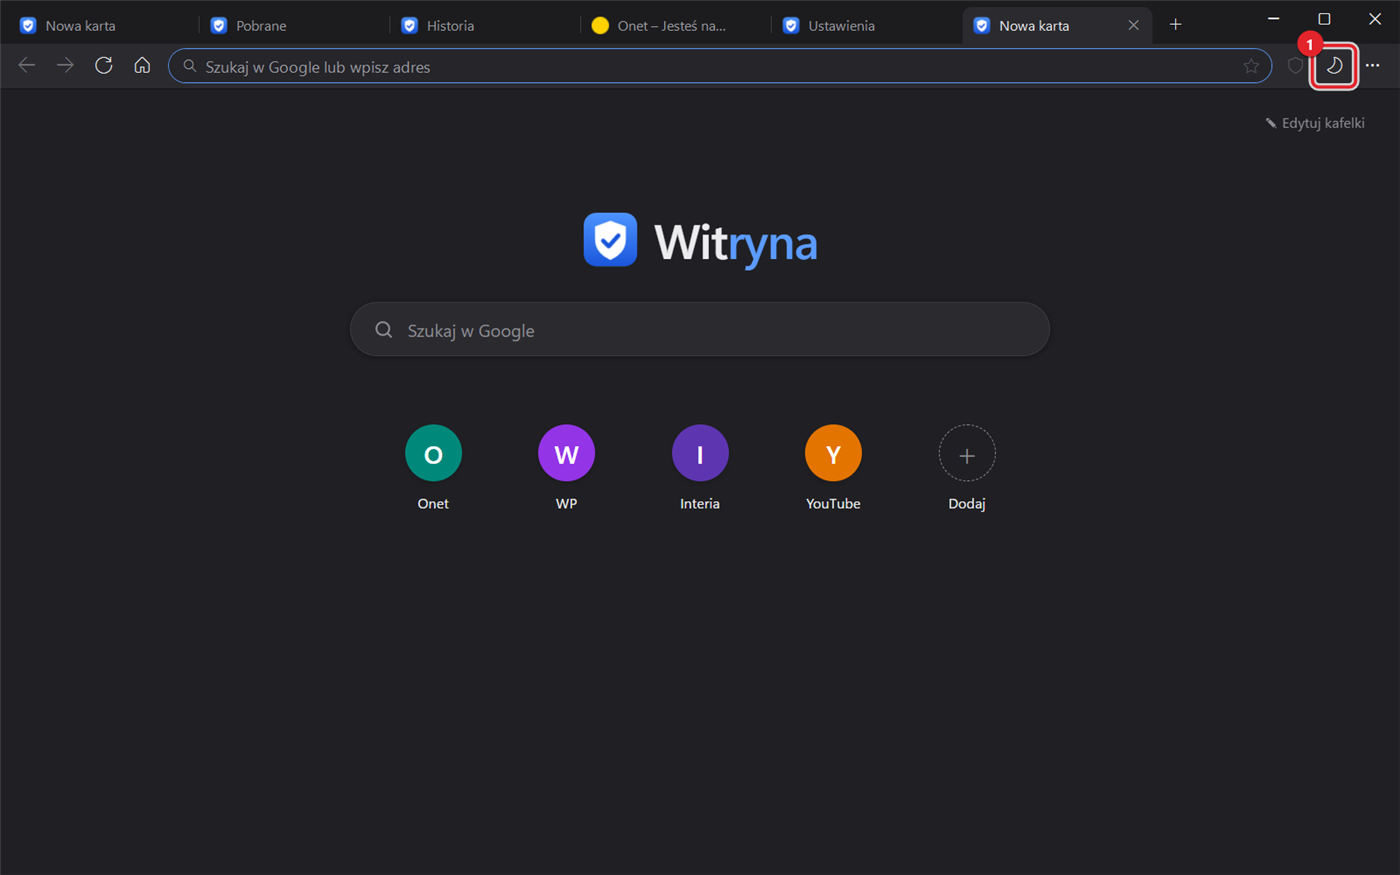This screenshot has width=1400, height=875.
Task: Open the three-dot browser menu
Action: pyautogui.click(x=1372, y=66)
